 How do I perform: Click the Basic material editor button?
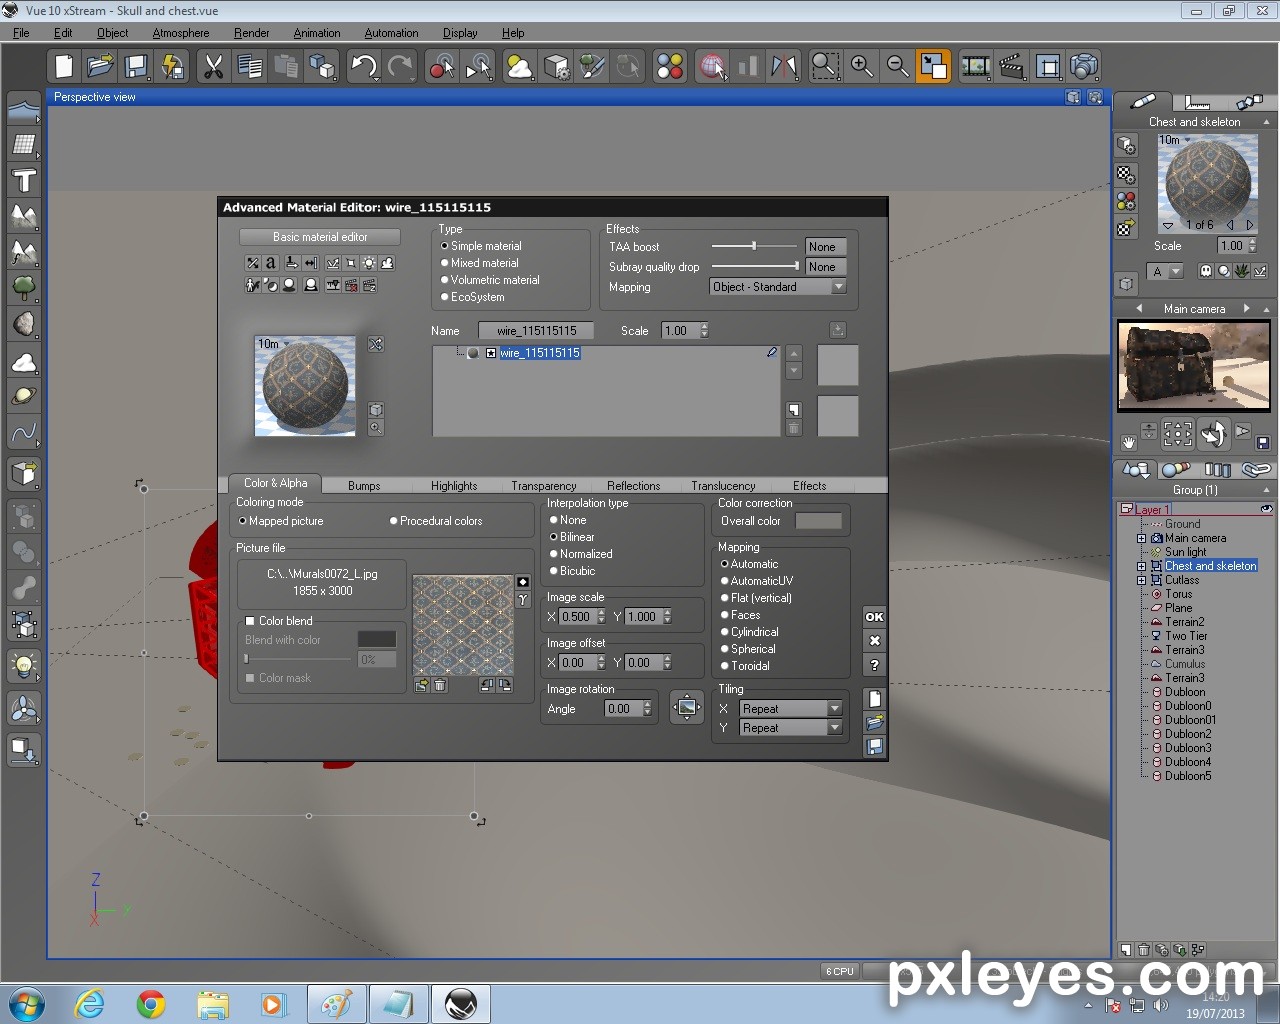tap(320, 237)
